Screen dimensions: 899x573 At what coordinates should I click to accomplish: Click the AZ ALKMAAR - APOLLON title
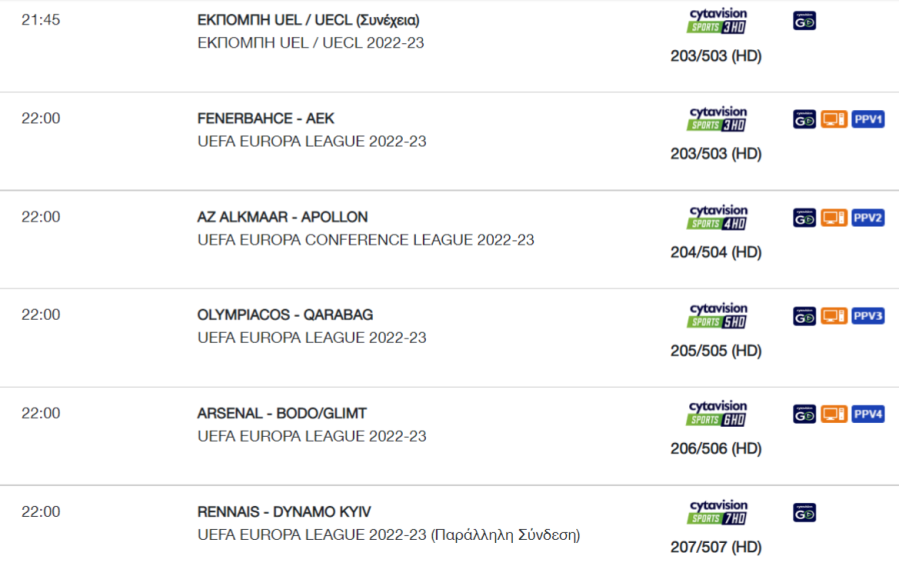coord(283,217)
